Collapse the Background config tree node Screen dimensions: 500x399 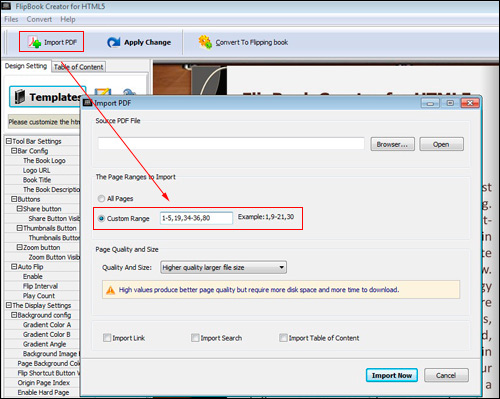coord(14,315)
